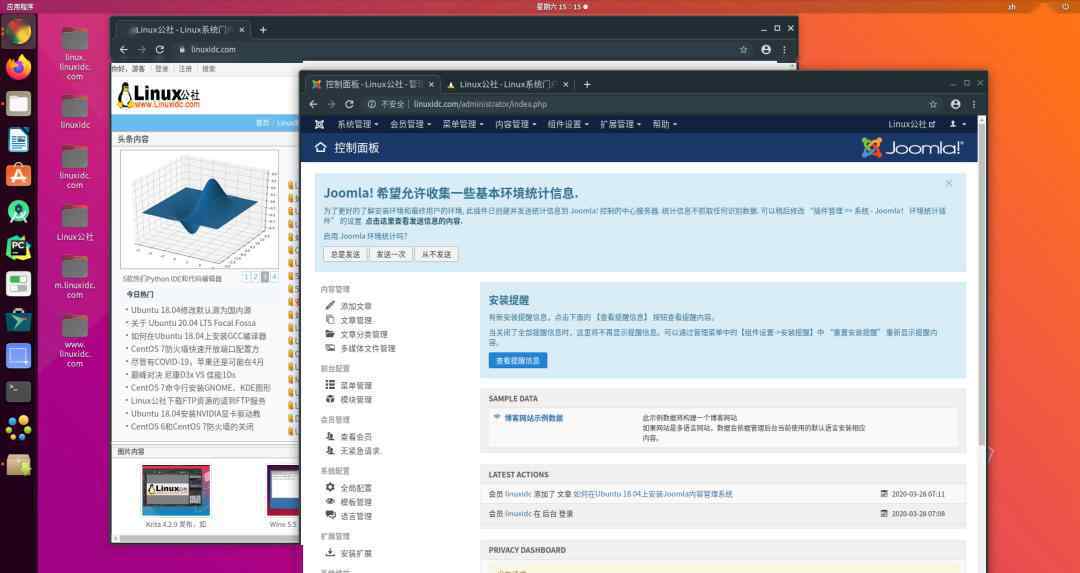The height and width of the screenshot is (573, 1080).
Task: Click the Joomla window vertical scrollbar
Action: pyautogui.click(x=981, y=282)
